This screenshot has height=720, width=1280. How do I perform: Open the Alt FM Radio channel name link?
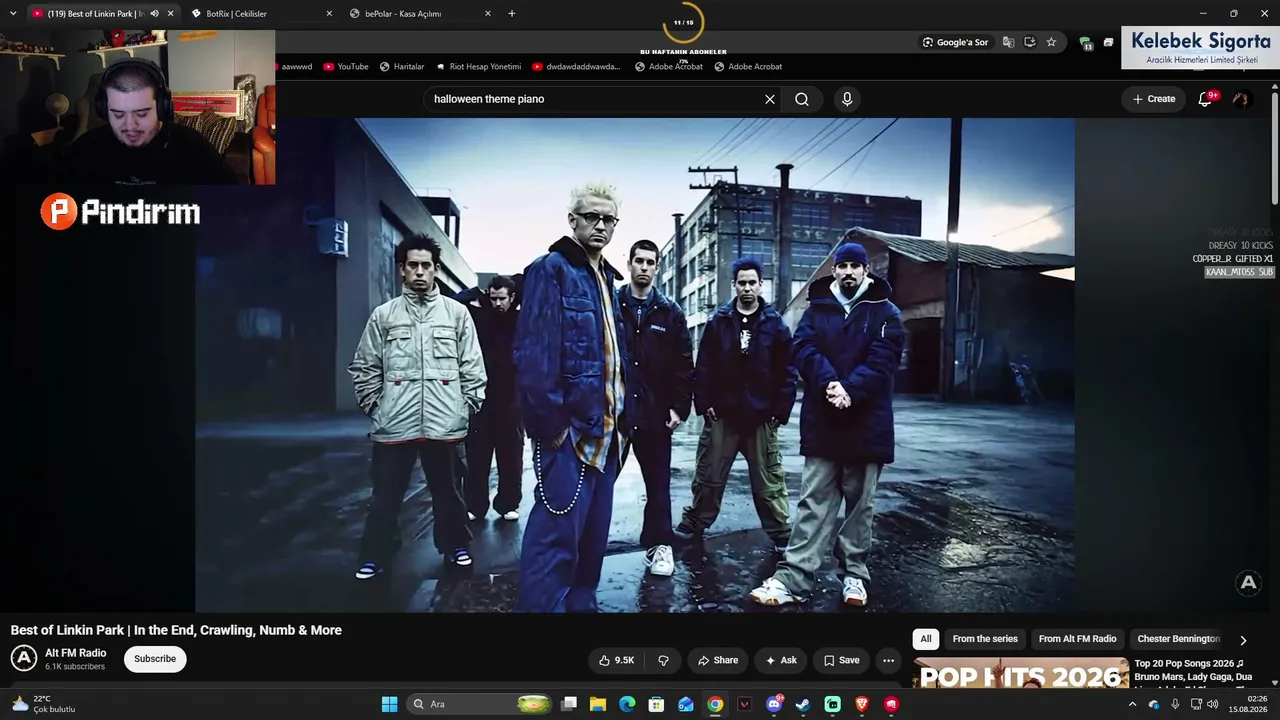coord(75,653)
